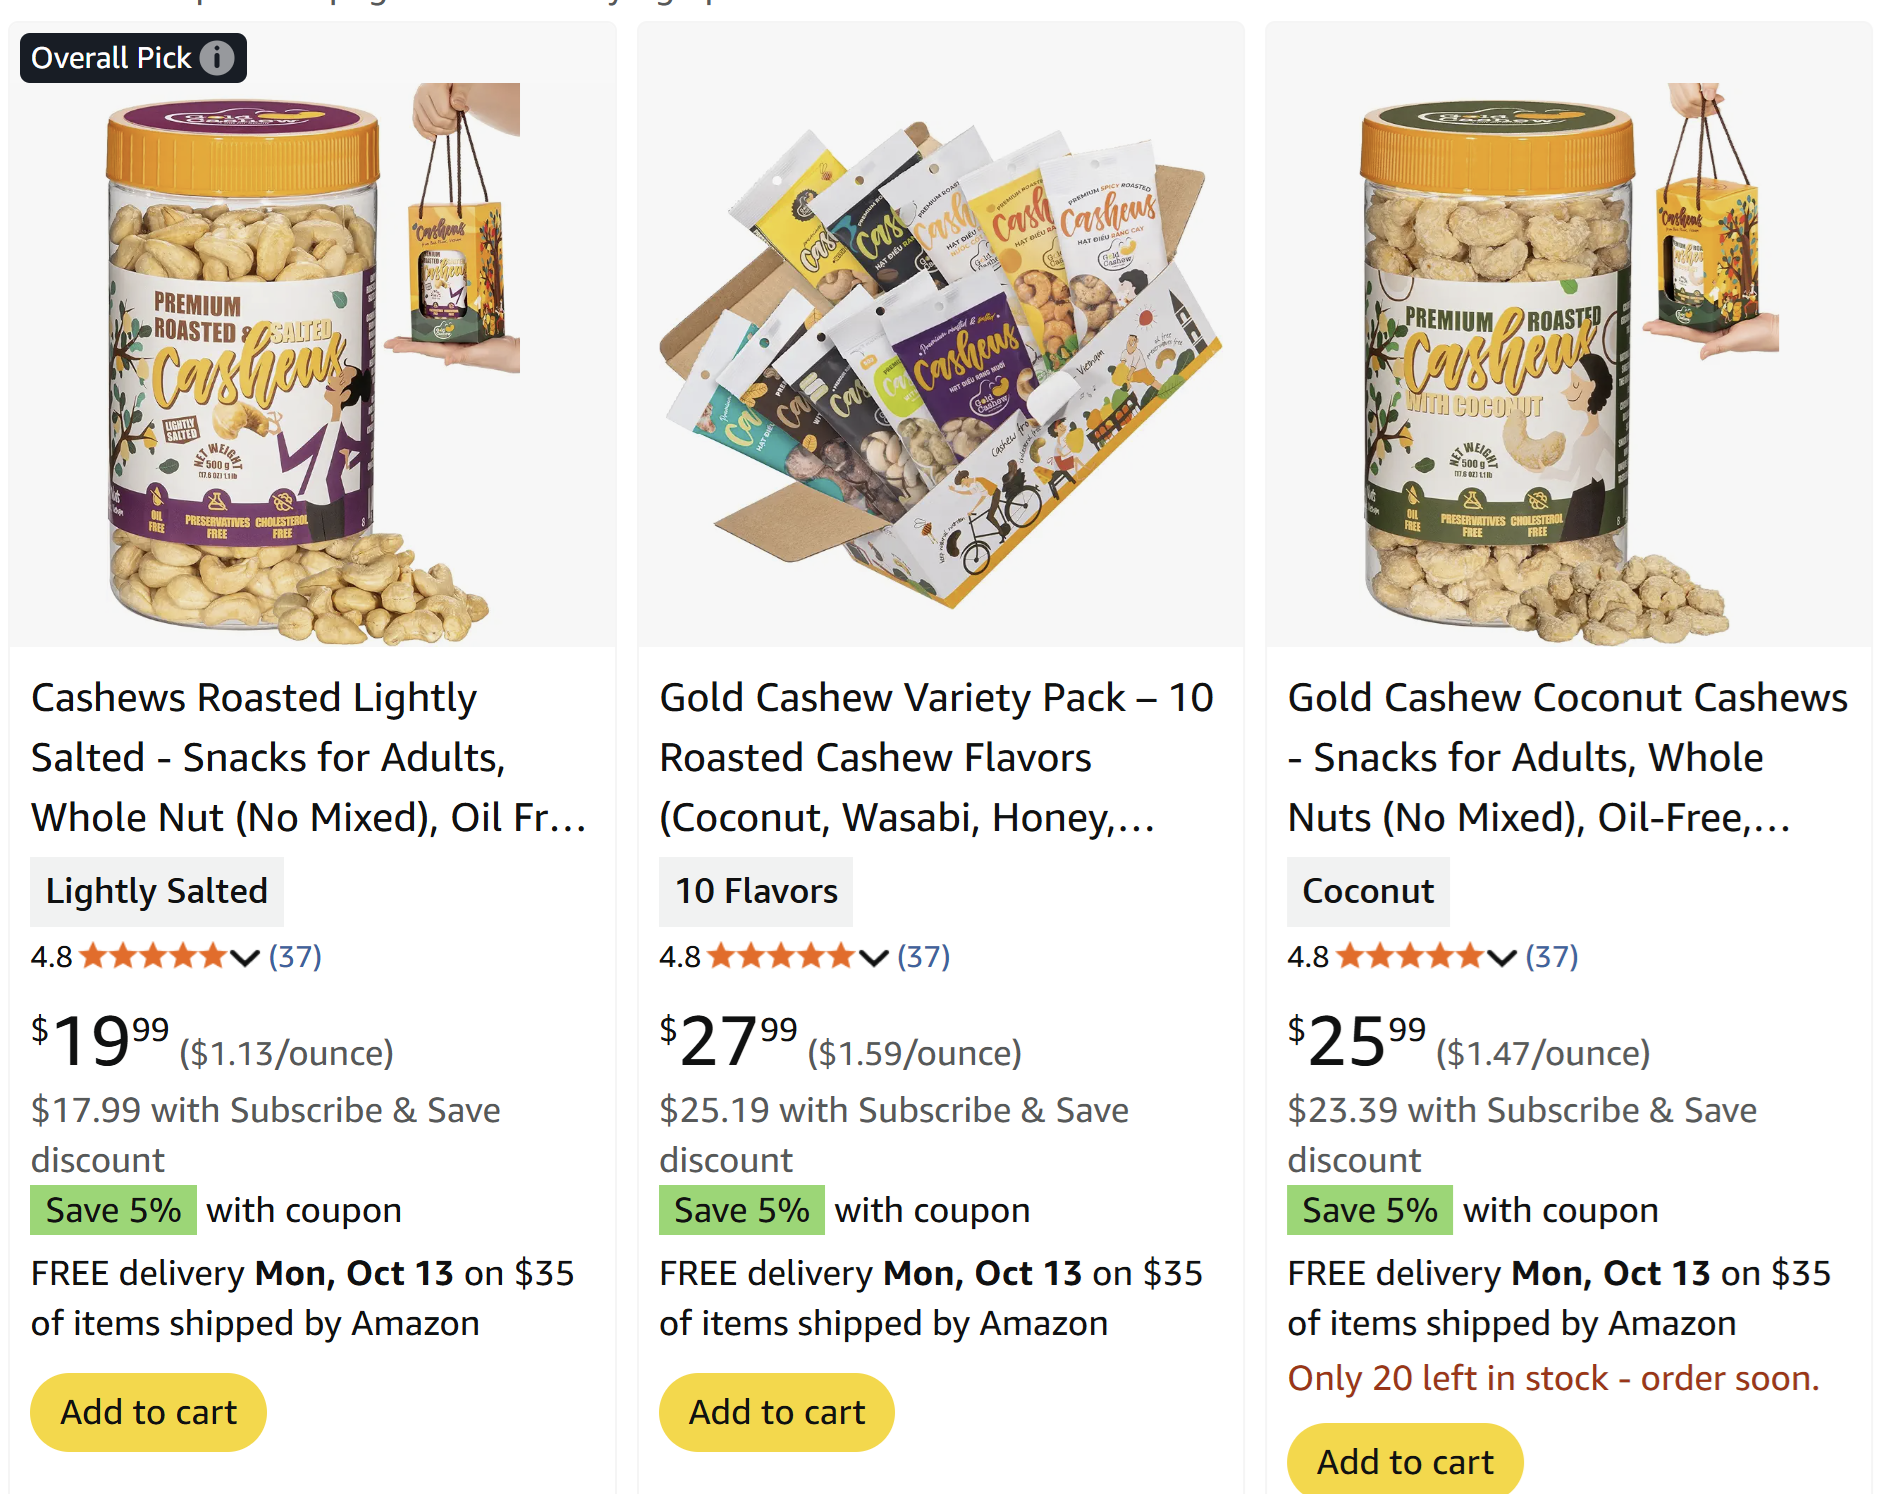Click the Overall Pick info icon
The width and height of the screenshot is (1888, 1494).
point(217,58)
